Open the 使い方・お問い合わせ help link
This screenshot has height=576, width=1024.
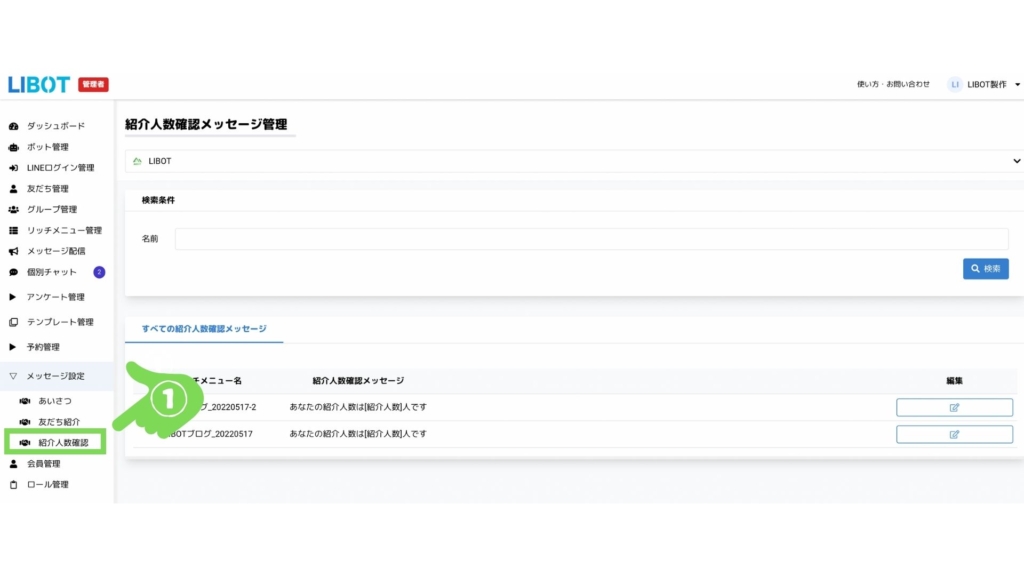pyautogui.click(x=893, y=85)
